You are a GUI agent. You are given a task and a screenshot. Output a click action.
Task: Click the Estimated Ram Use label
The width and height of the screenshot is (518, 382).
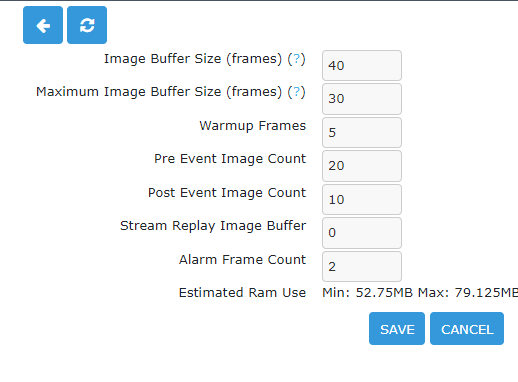point(242,293)
